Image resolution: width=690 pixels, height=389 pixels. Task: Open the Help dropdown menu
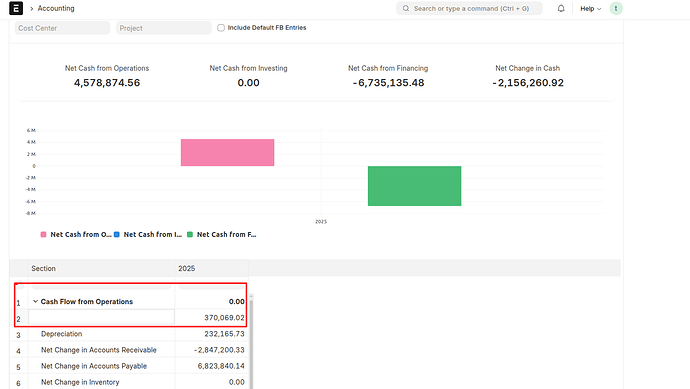tap(590, 8)
